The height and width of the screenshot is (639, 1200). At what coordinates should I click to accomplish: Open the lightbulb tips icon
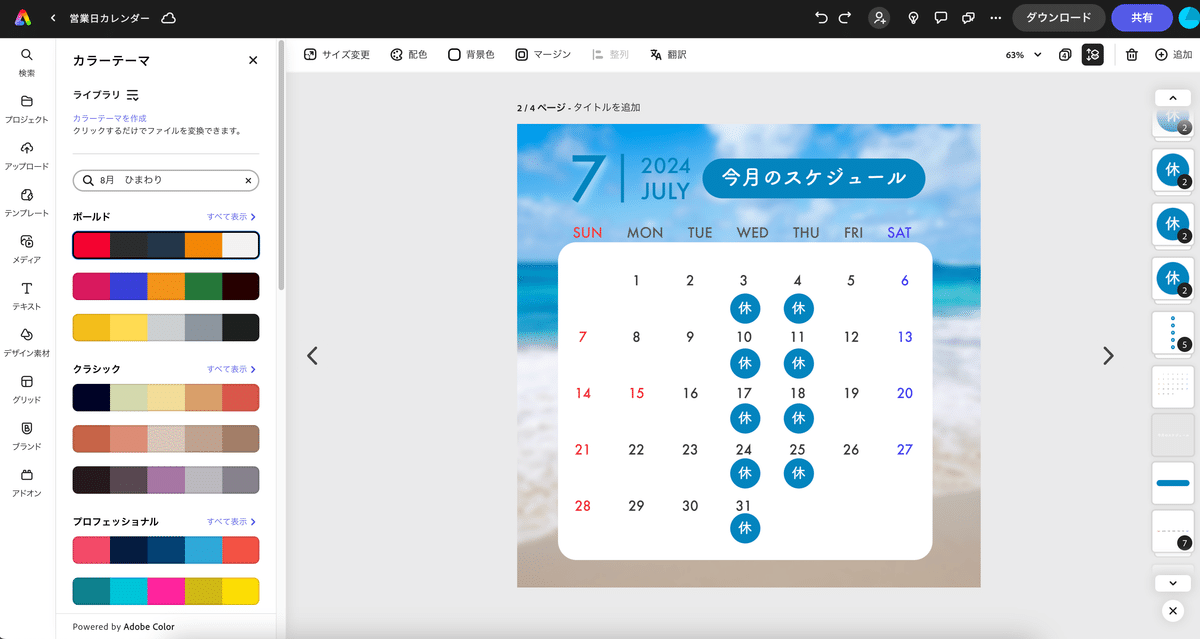[x=913, y=18]
